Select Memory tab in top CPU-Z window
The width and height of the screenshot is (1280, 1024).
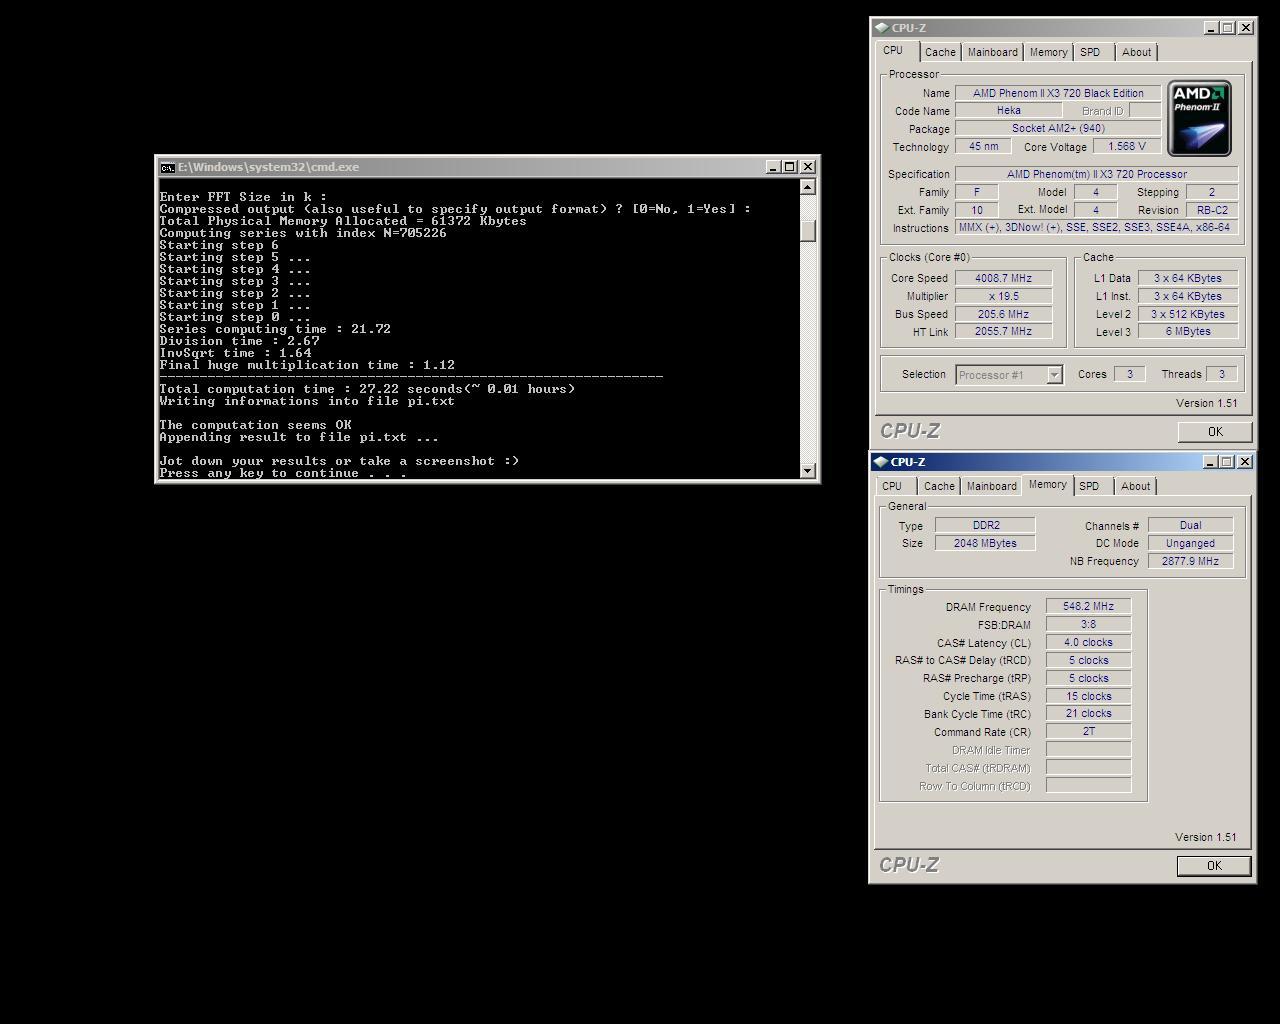click(1048, 52)
